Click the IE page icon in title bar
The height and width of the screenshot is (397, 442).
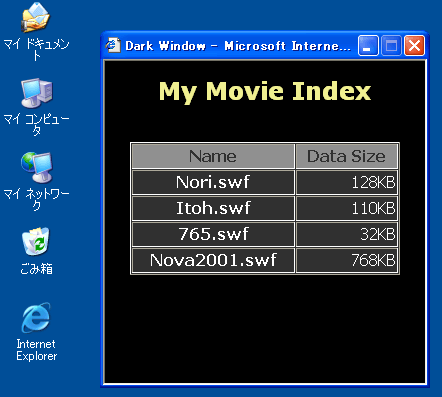point(113,45)
